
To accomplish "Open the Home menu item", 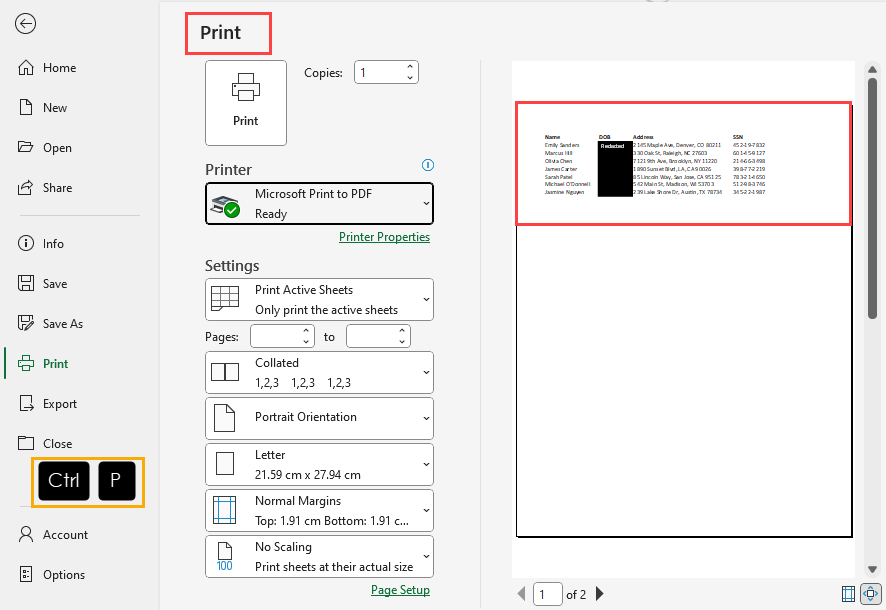I will 59,68.
